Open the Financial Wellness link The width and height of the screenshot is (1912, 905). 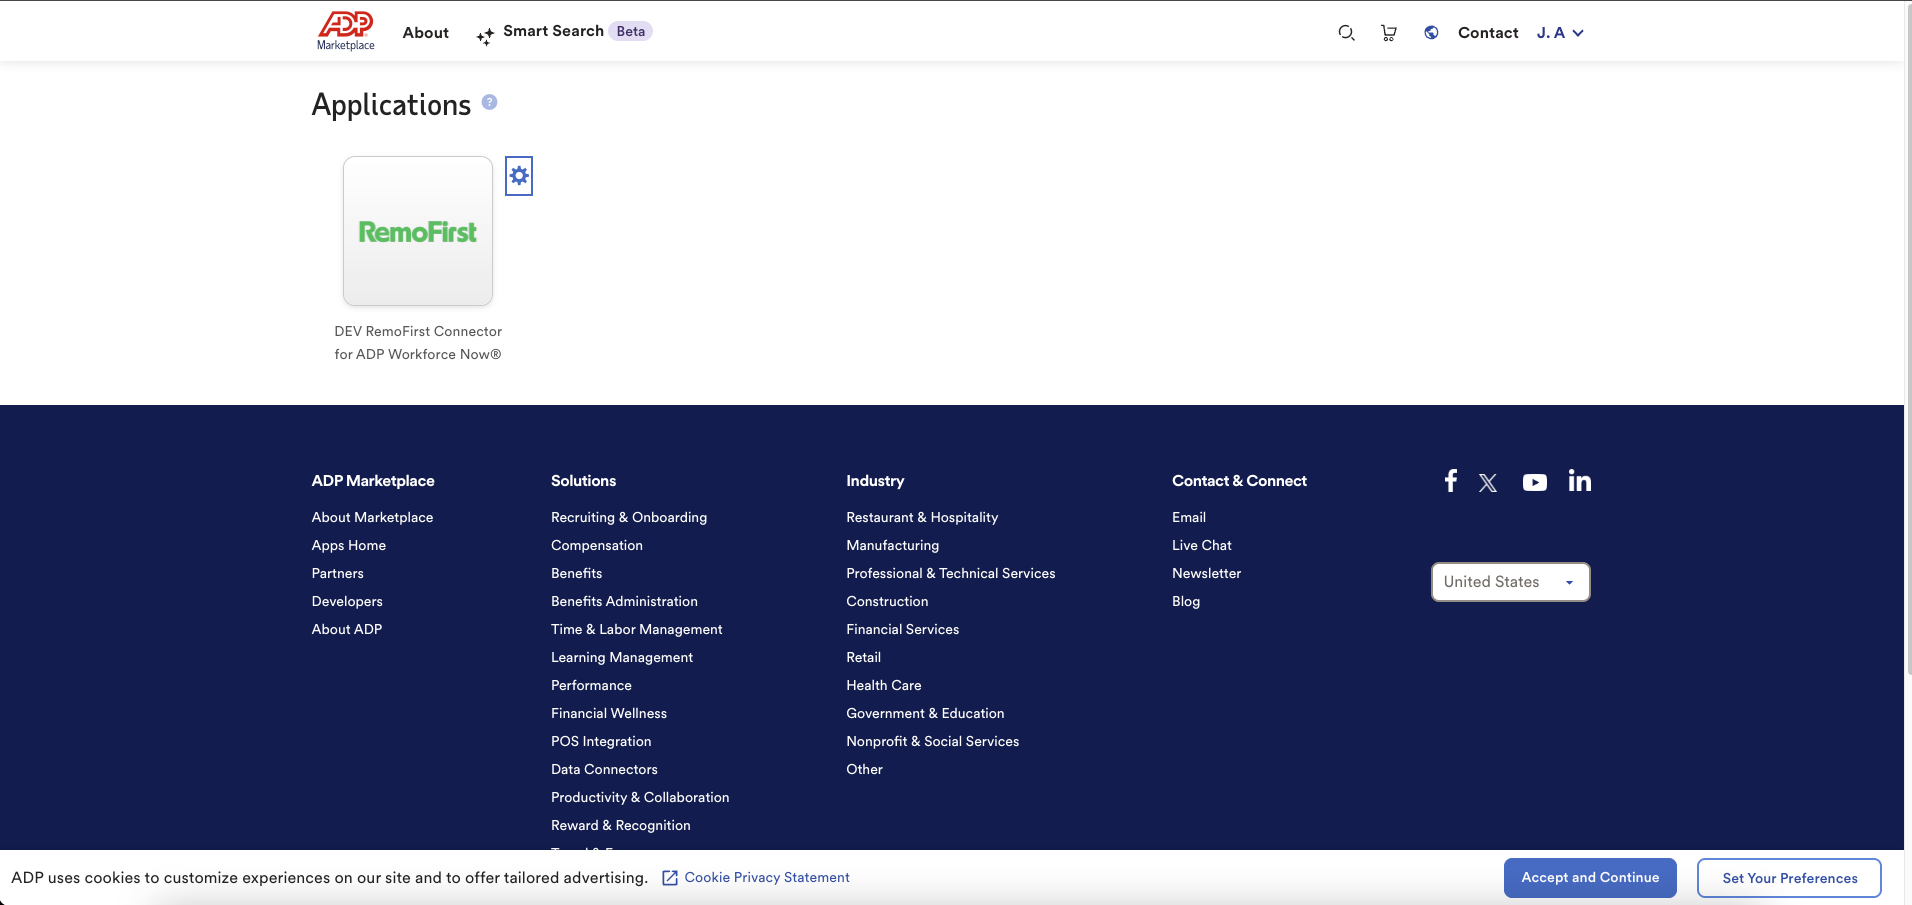pyautogui.click(x=609, y=713)
